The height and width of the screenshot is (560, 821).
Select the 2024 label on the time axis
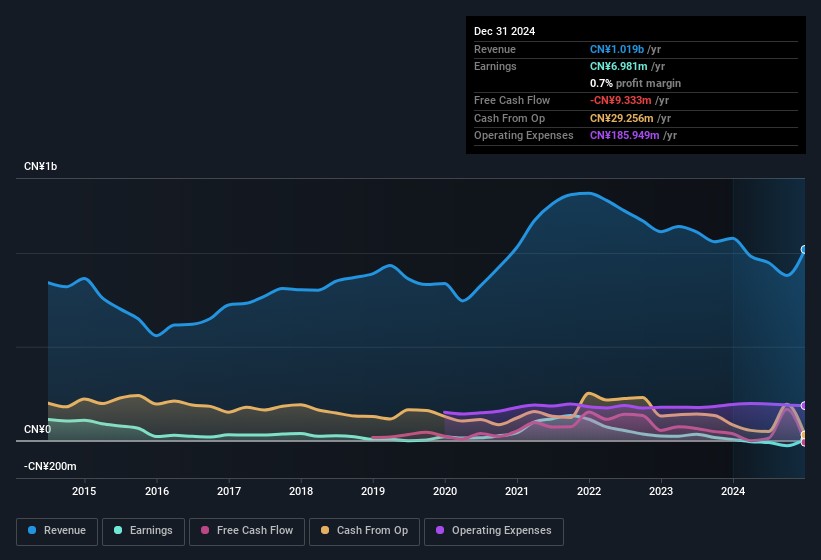pos(733,491)
